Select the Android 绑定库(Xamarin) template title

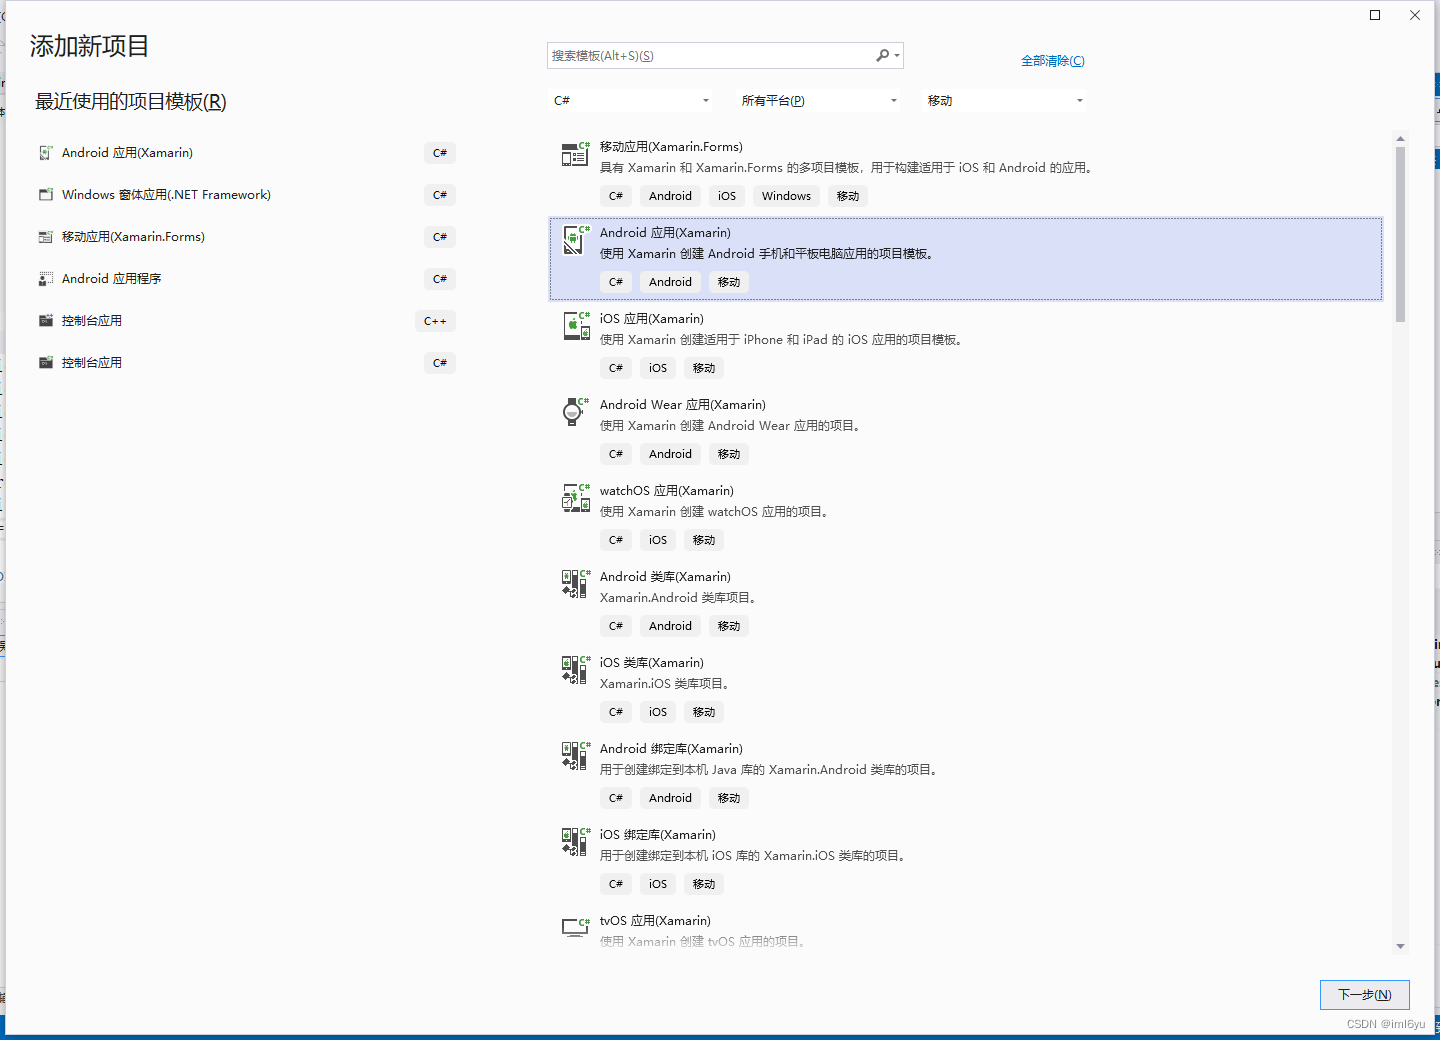[x=671, y=749]
